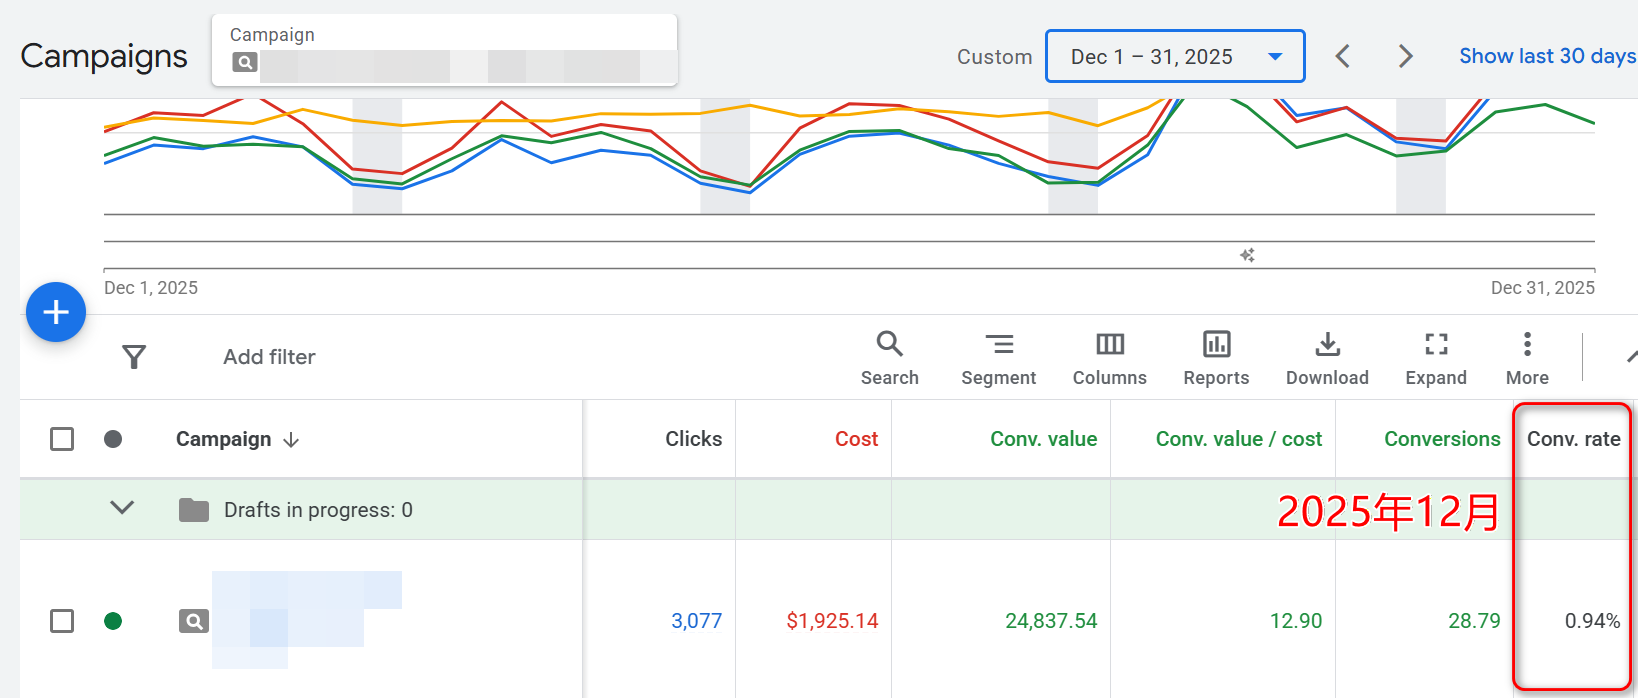Click the 0.94% conversion rate cell
This screenshot has width=1638, height=698.
pyautogui.click(x=1592, y=621)
